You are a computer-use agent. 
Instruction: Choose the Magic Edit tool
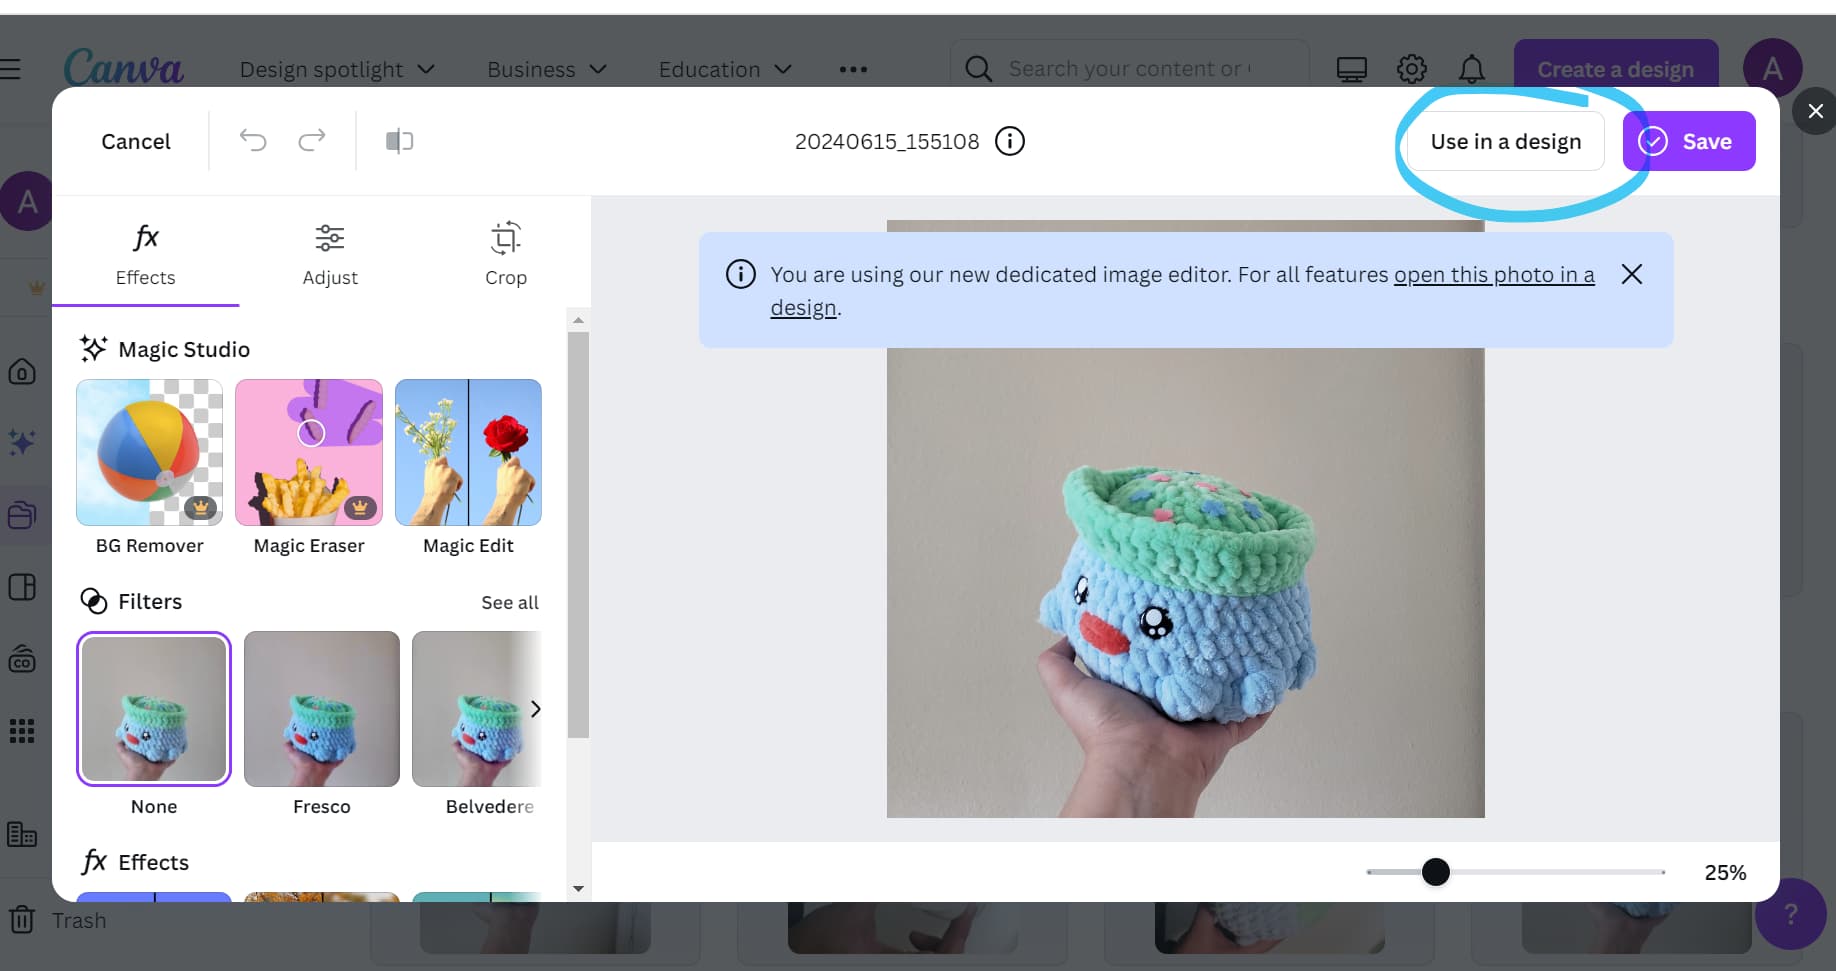[x=468, y=453]
